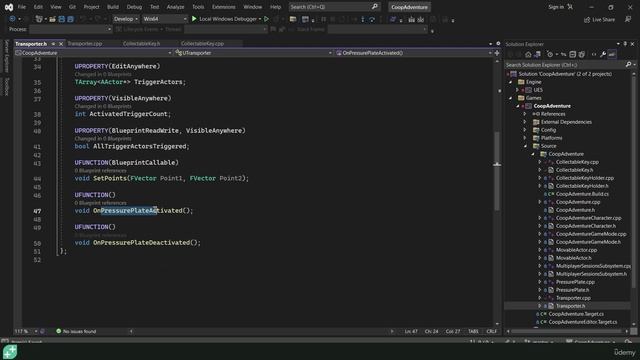Image resolution: width=640 pixels, height=360 pixels.
Task: Click the feedback icon beside Live Share
Action: click(628, 20)
